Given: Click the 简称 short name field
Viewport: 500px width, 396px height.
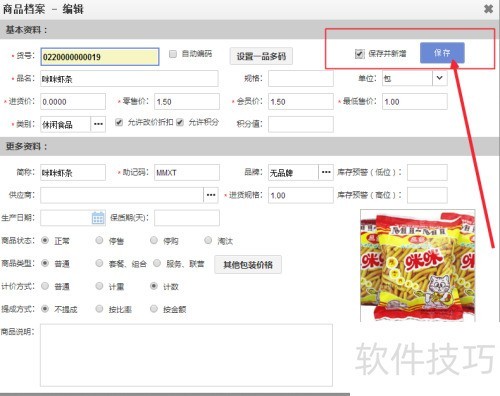Looking at the screenshot, I should (73, 172).
